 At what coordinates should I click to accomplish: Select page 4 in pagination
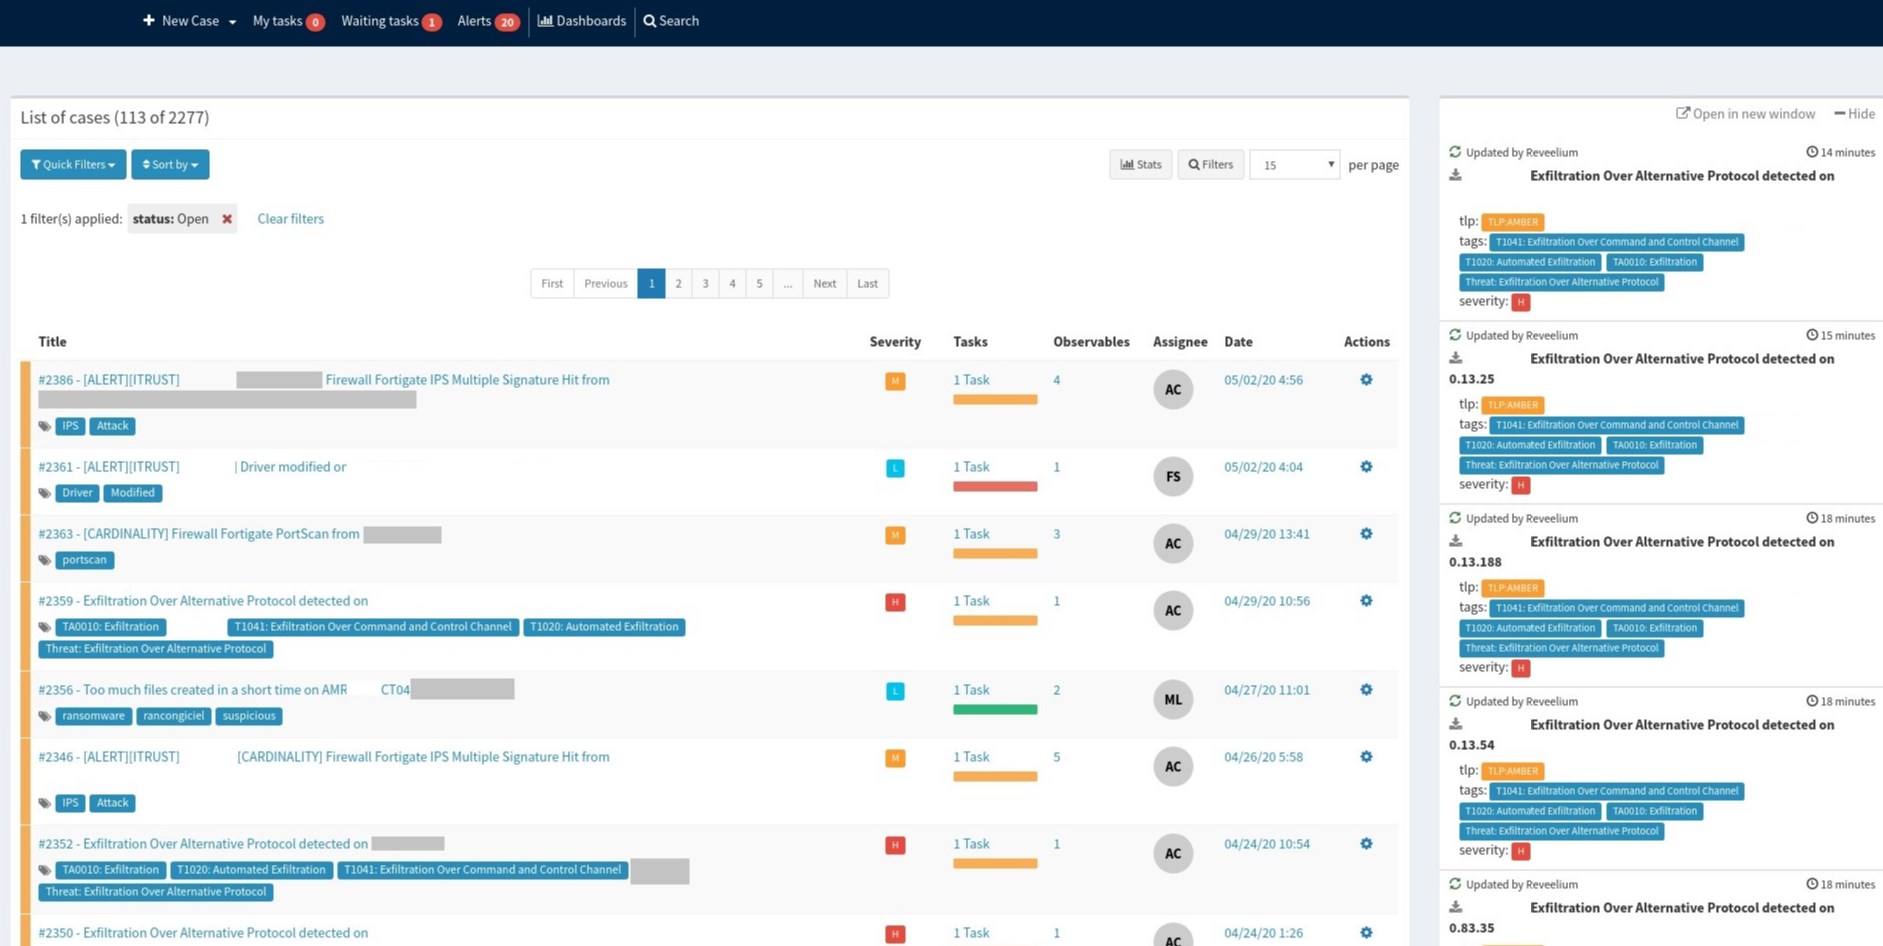pyautogui.click(x=732, y=283)
